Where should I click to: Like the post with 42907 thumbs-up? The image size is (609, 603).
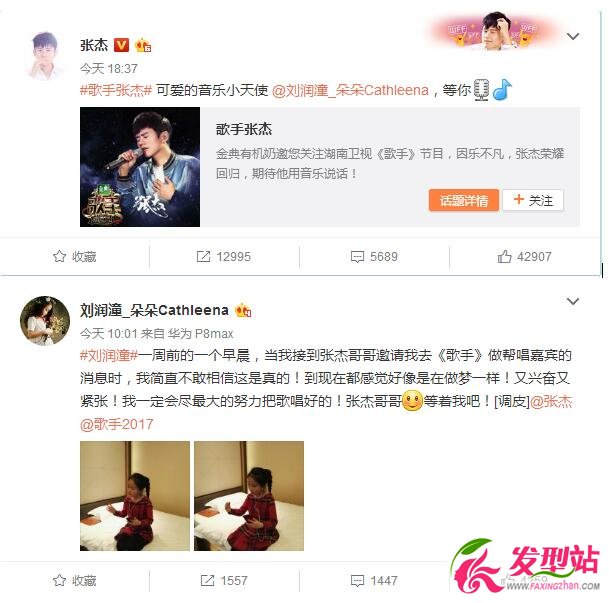504,257
